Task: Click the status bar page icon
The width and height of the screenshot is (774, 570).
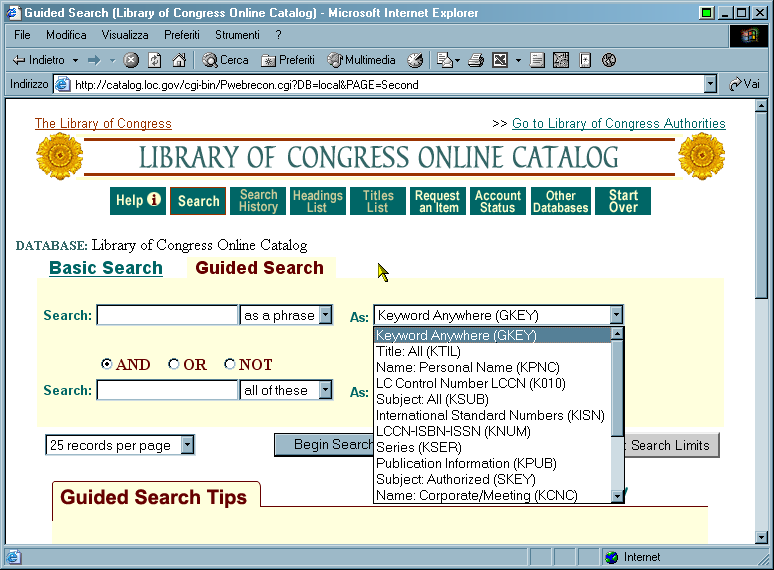Action: [13, 557]
